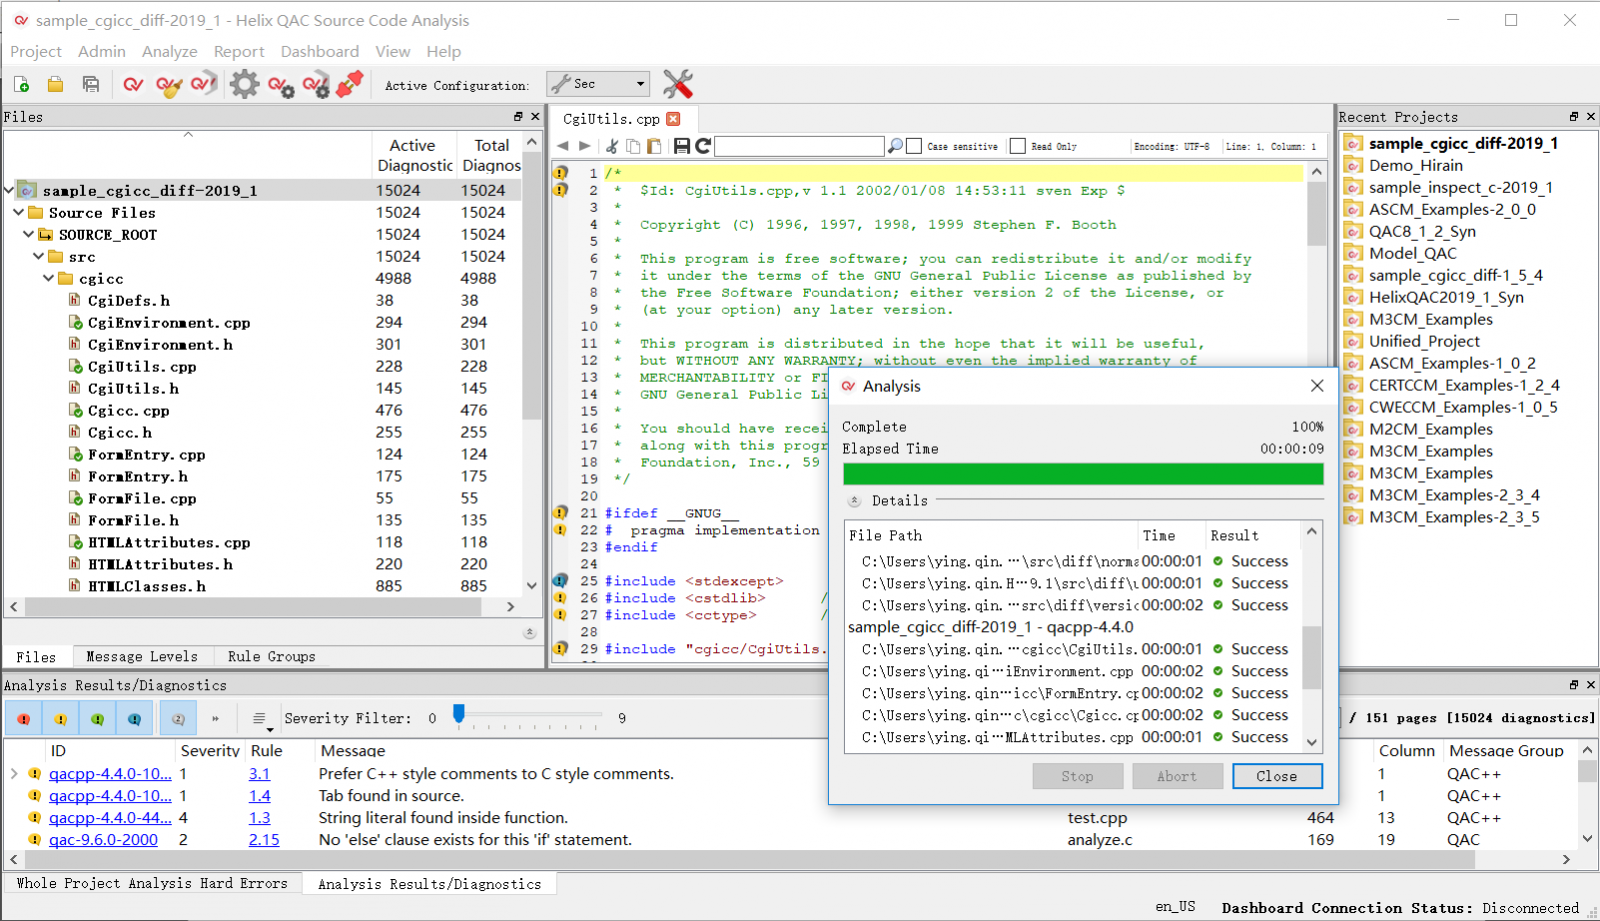
Task: Open the Active Configuration Sec dropdown
Action: 598,84
